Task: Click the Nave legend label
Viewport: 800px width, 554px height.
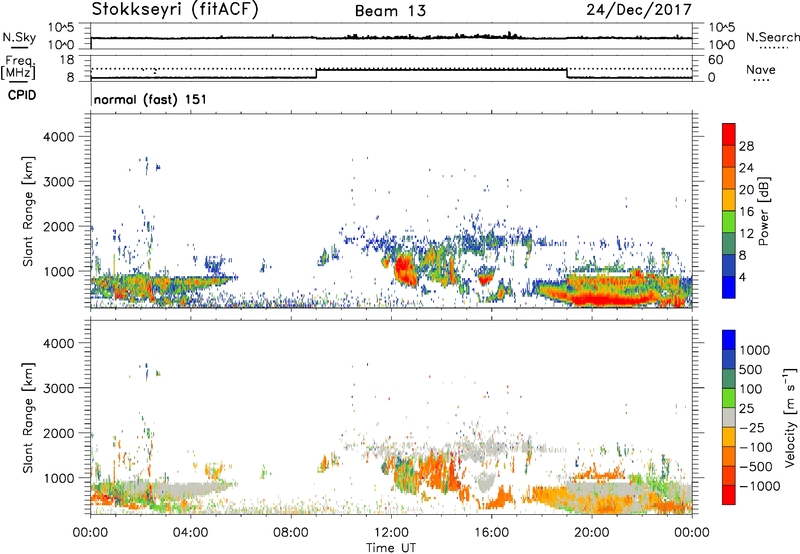Action: coord(761,70)
